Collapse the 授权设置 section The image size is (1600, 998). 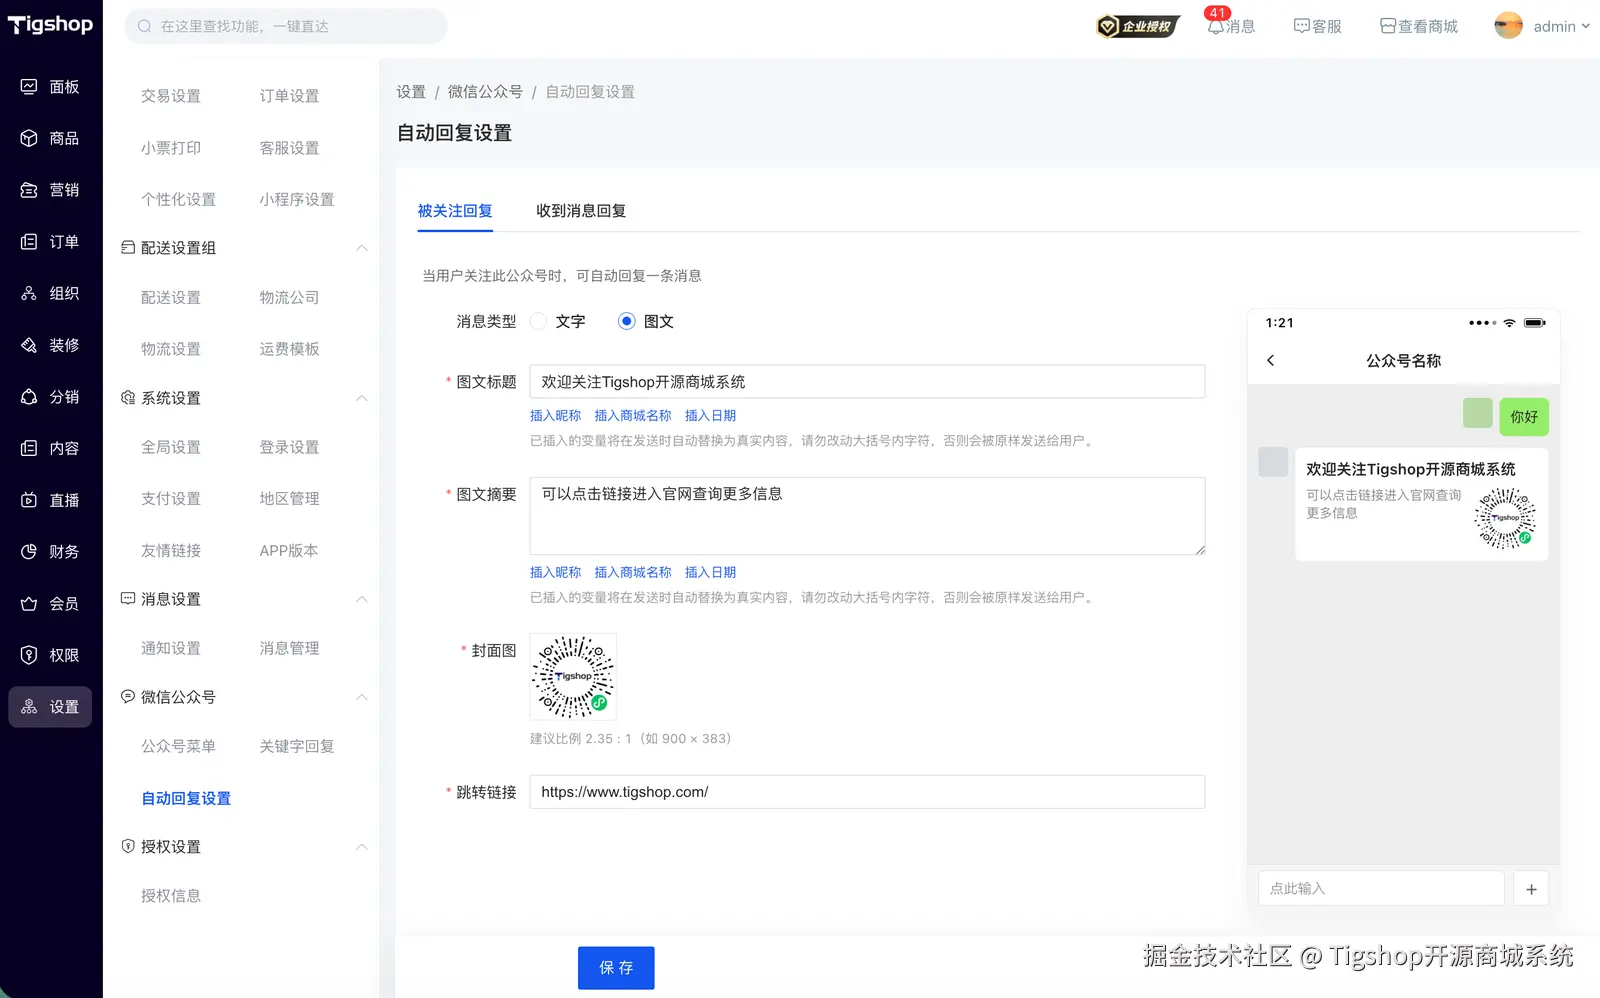coord(362,847)
